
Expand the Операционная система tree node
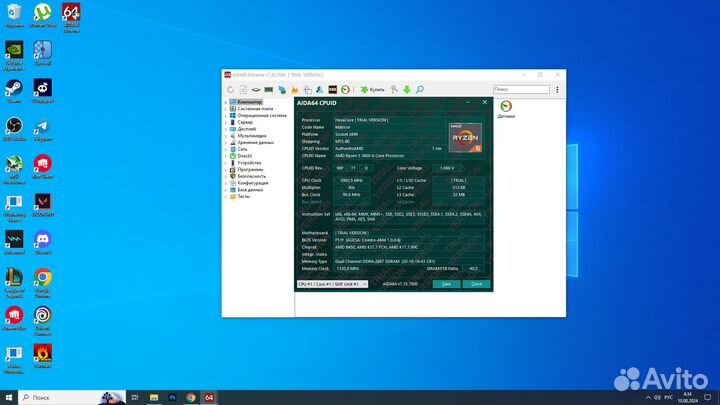click(x=225, y=116)
